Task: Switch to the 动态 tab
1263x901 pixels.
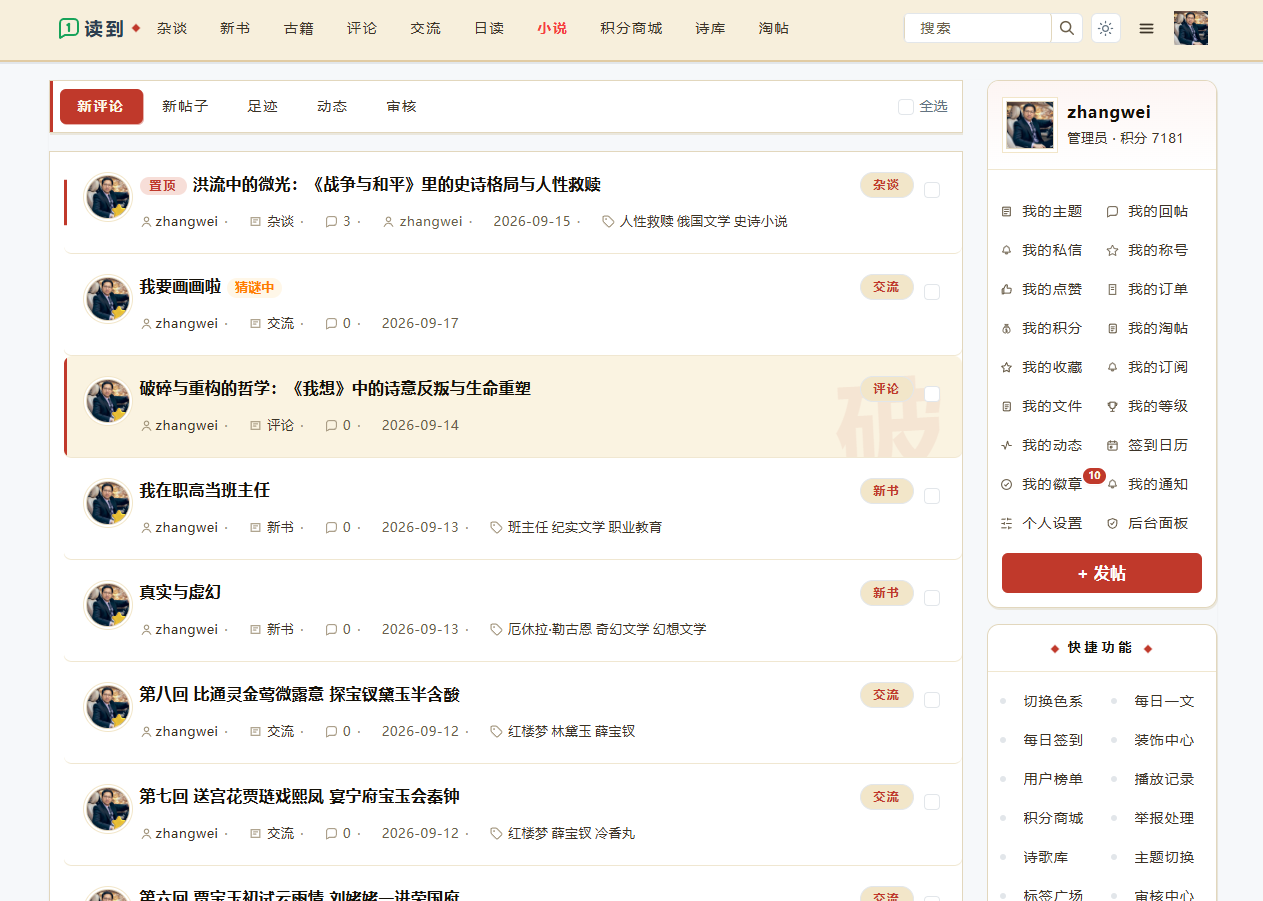Action: click(332, 106)
